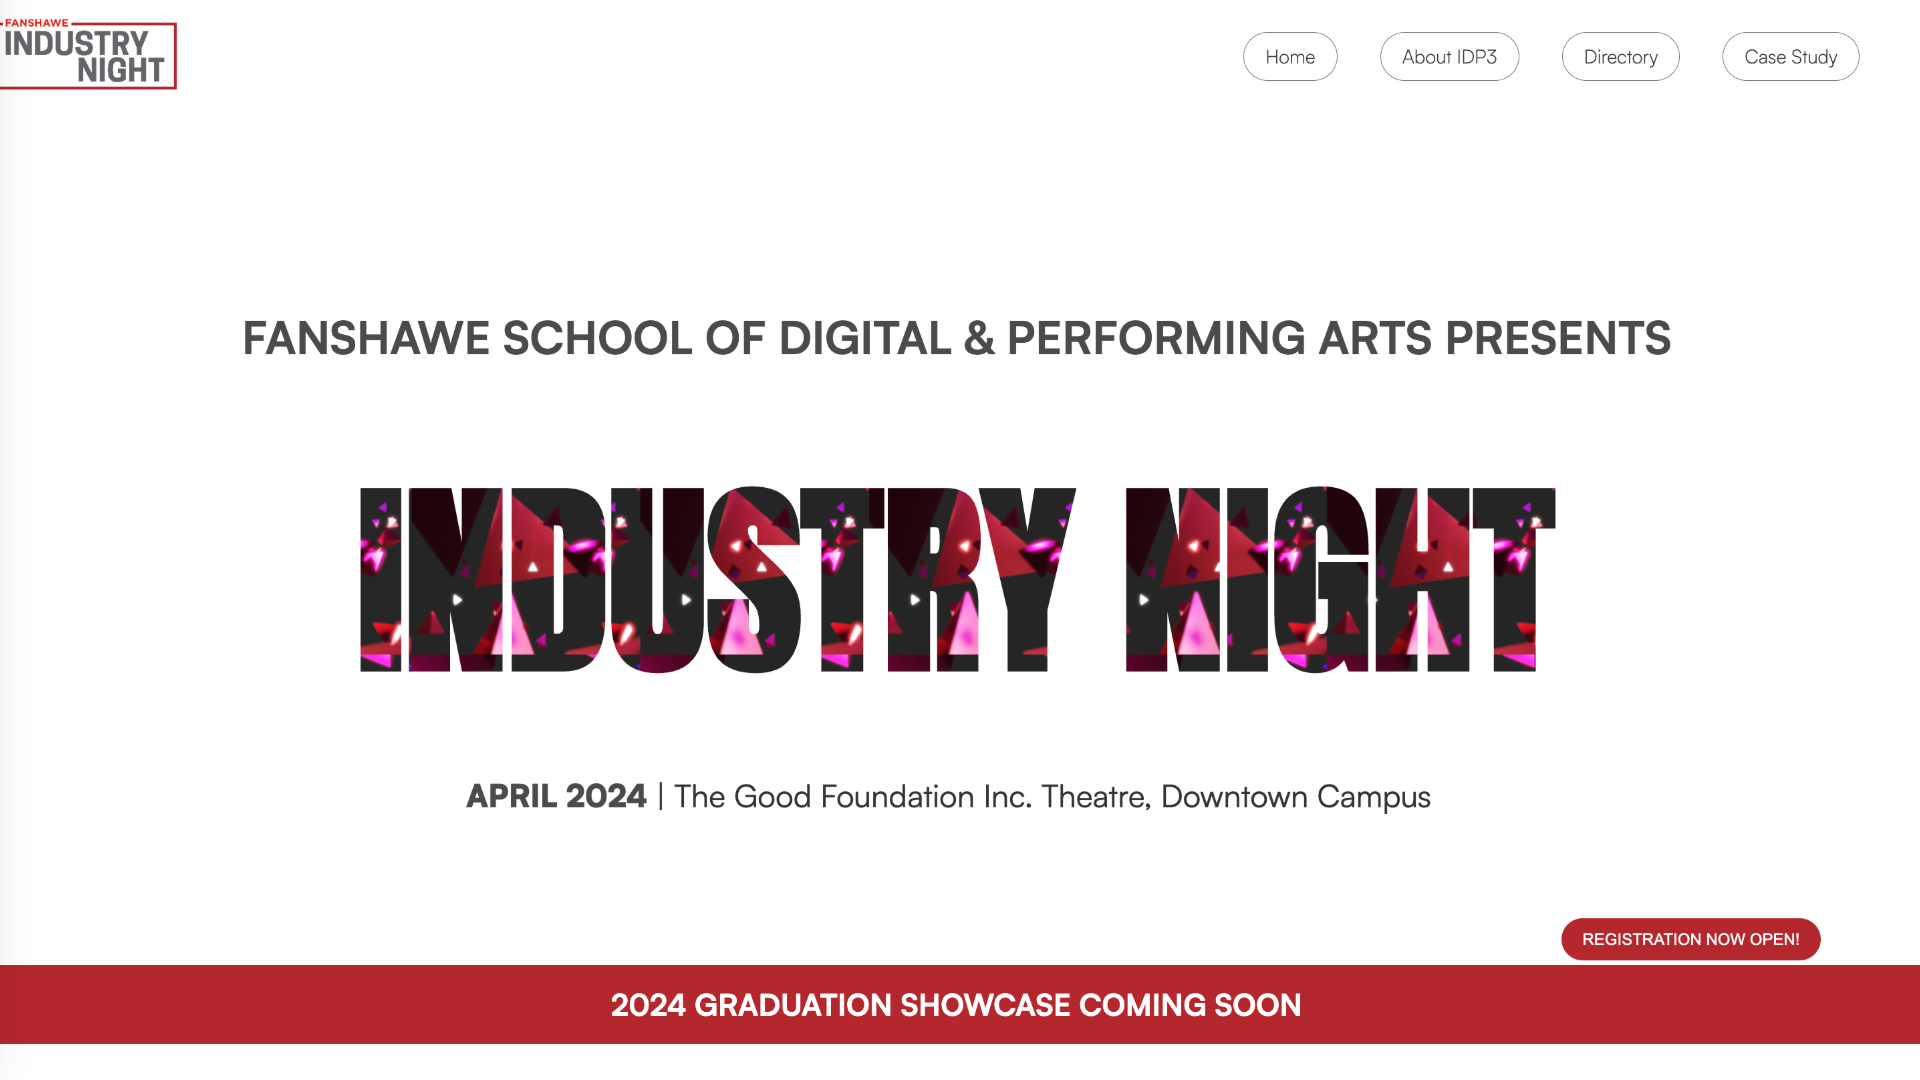This screenshot has height=1080, width=1920.
Task: Click the large NIGHT graphic word
Action: 1340,580
